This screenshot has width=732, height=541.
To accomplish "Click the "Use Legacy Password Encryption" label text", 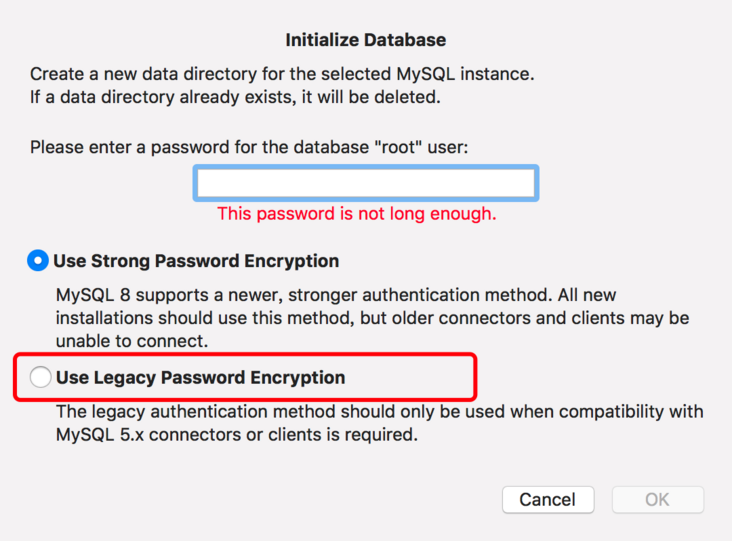I will 200,378.
